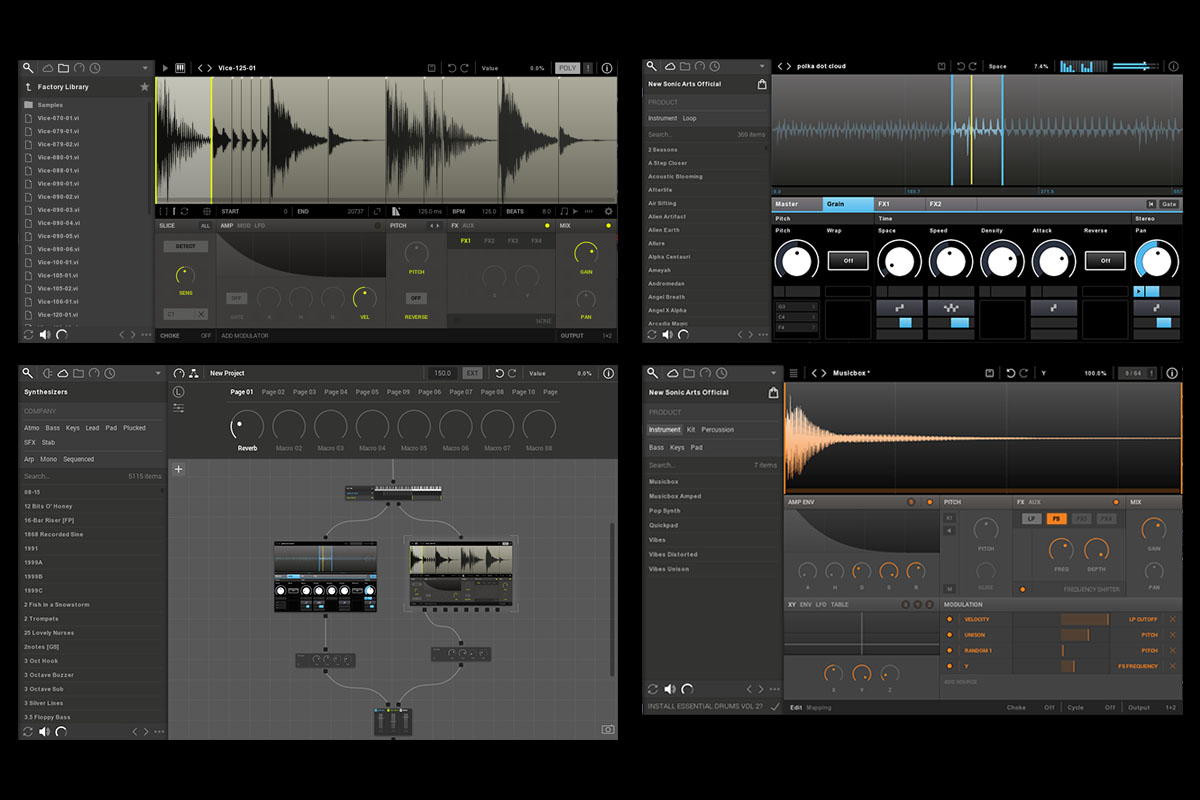Toggle volume speaker icon in Vice browser footer

tap(44, 334)
